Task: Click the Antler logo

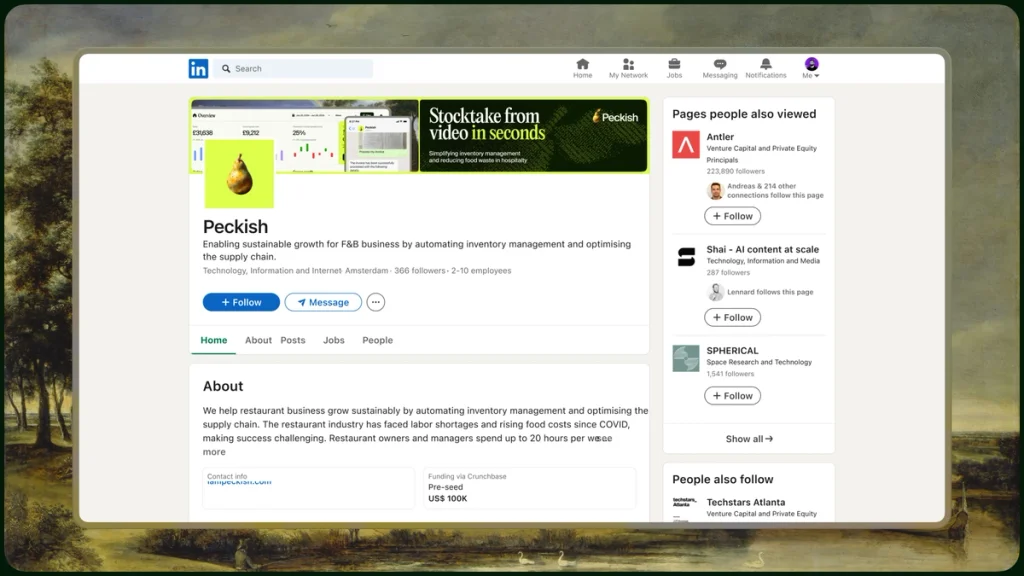Action: 686,145
